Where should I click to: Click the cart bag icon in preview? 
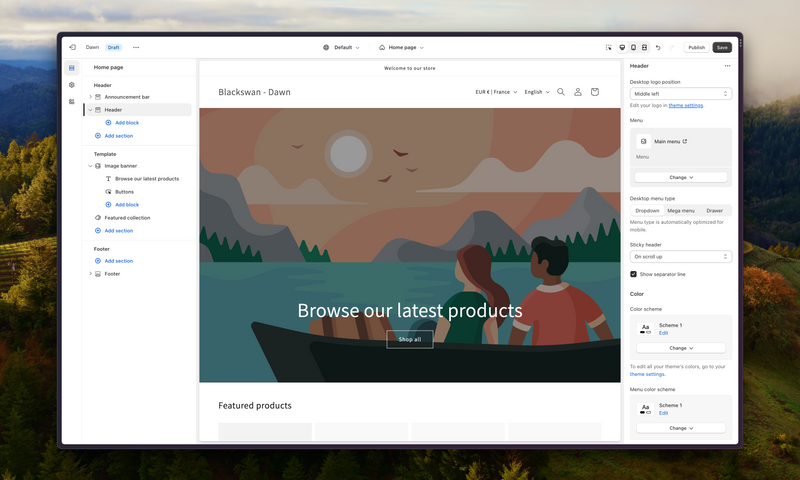click(x=594, y=92)
